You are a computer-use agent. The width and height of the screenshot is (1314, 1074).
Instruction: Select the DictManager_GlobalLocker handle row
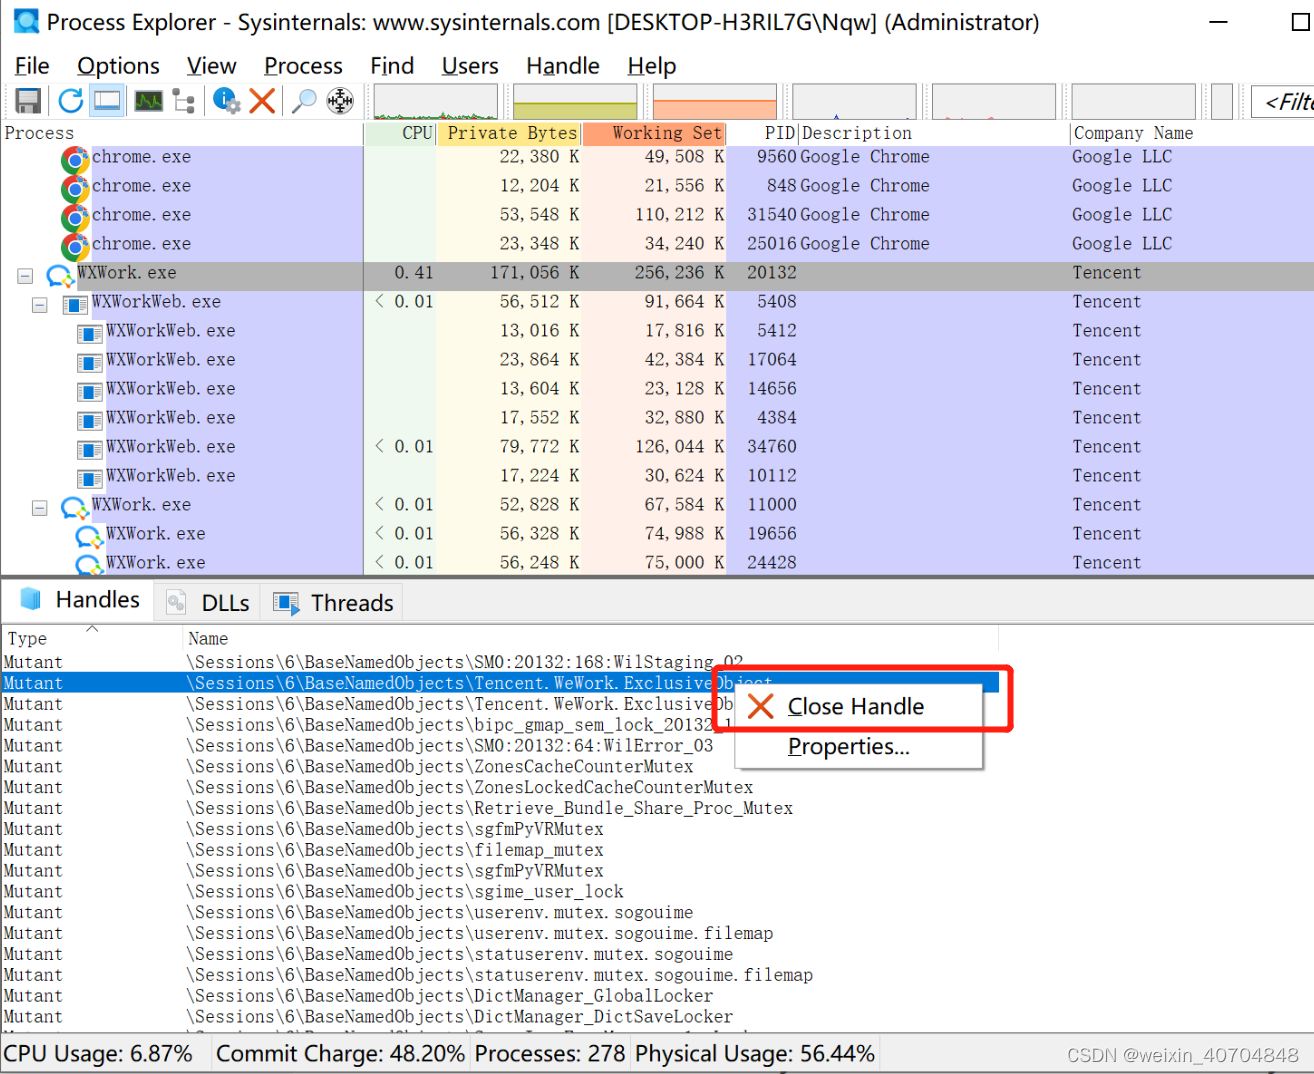tap(500, 996)
